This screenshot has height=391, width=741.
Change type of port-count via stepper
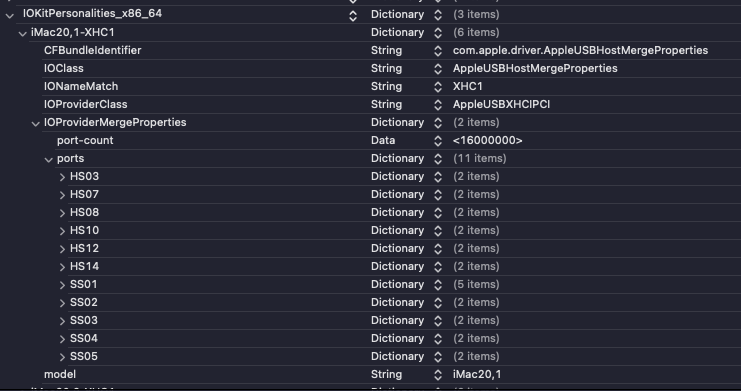point(438,141)
